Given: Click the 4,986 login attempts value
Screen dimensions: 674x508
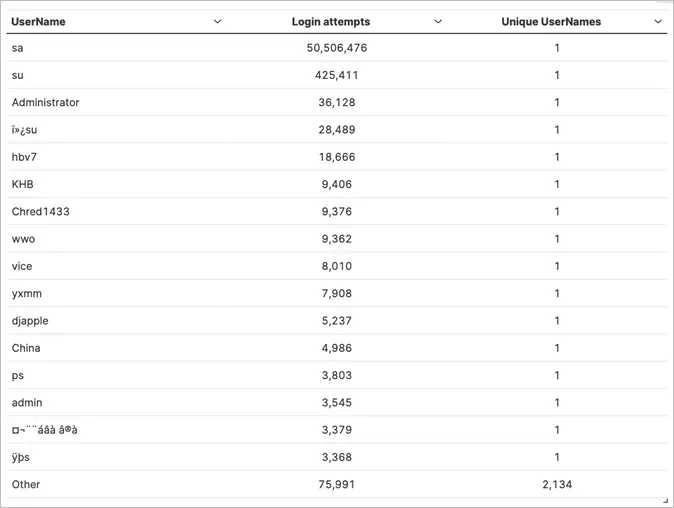Looking at the screenshot, I should tap(337, 348).
